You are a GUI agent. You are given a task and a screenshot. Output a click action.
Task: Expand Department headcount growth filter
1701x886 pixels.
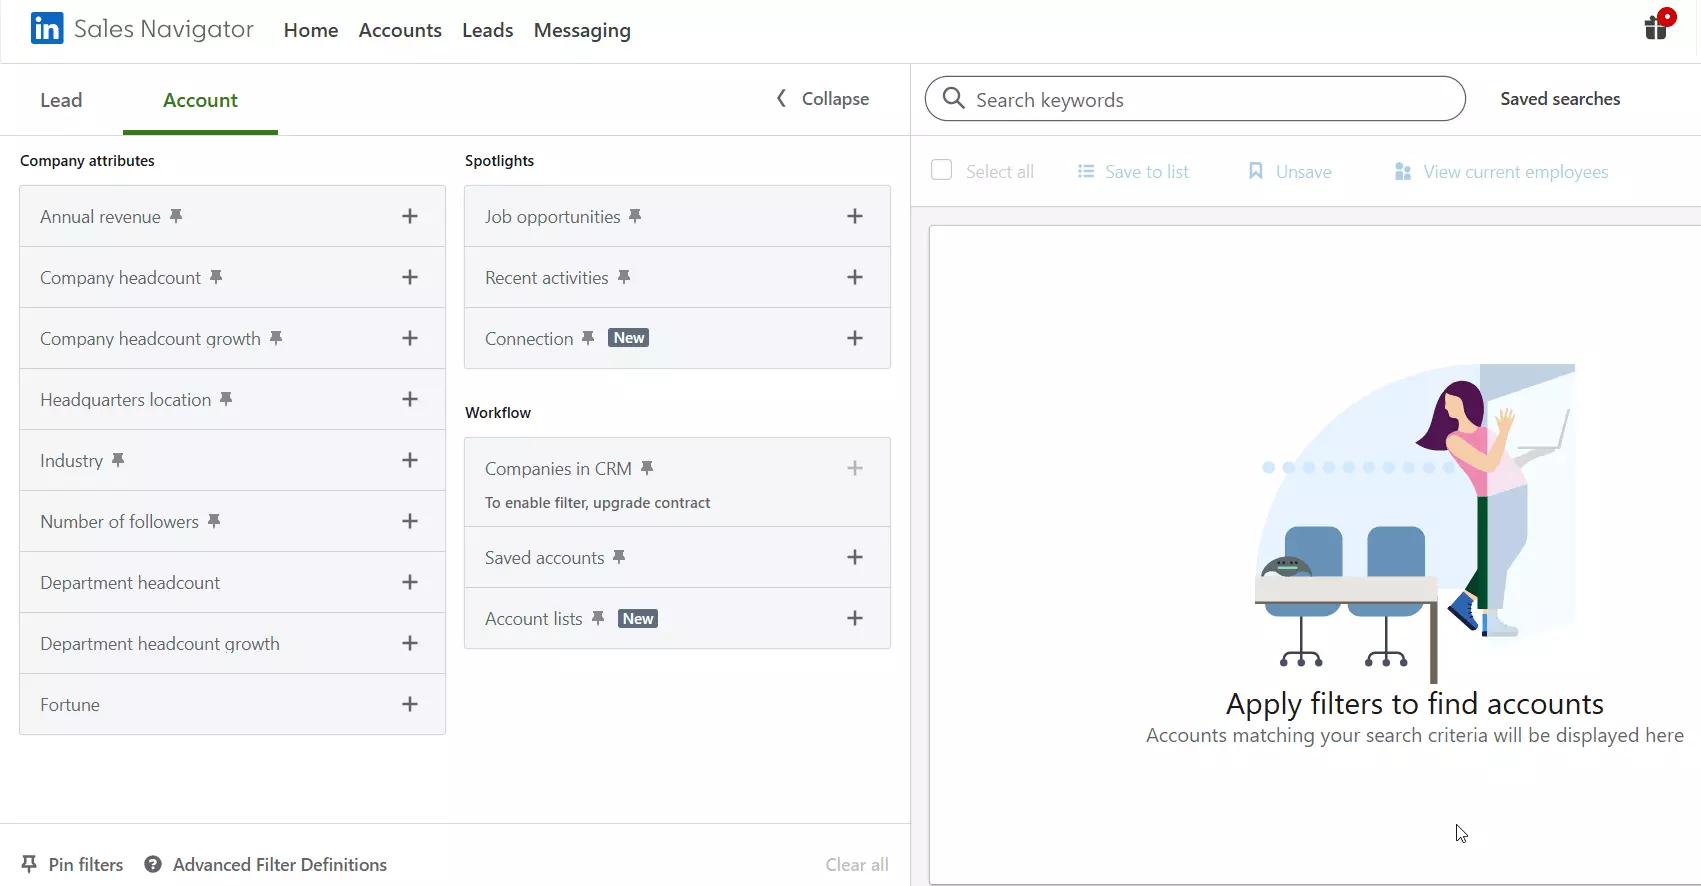tap(410, 643)
